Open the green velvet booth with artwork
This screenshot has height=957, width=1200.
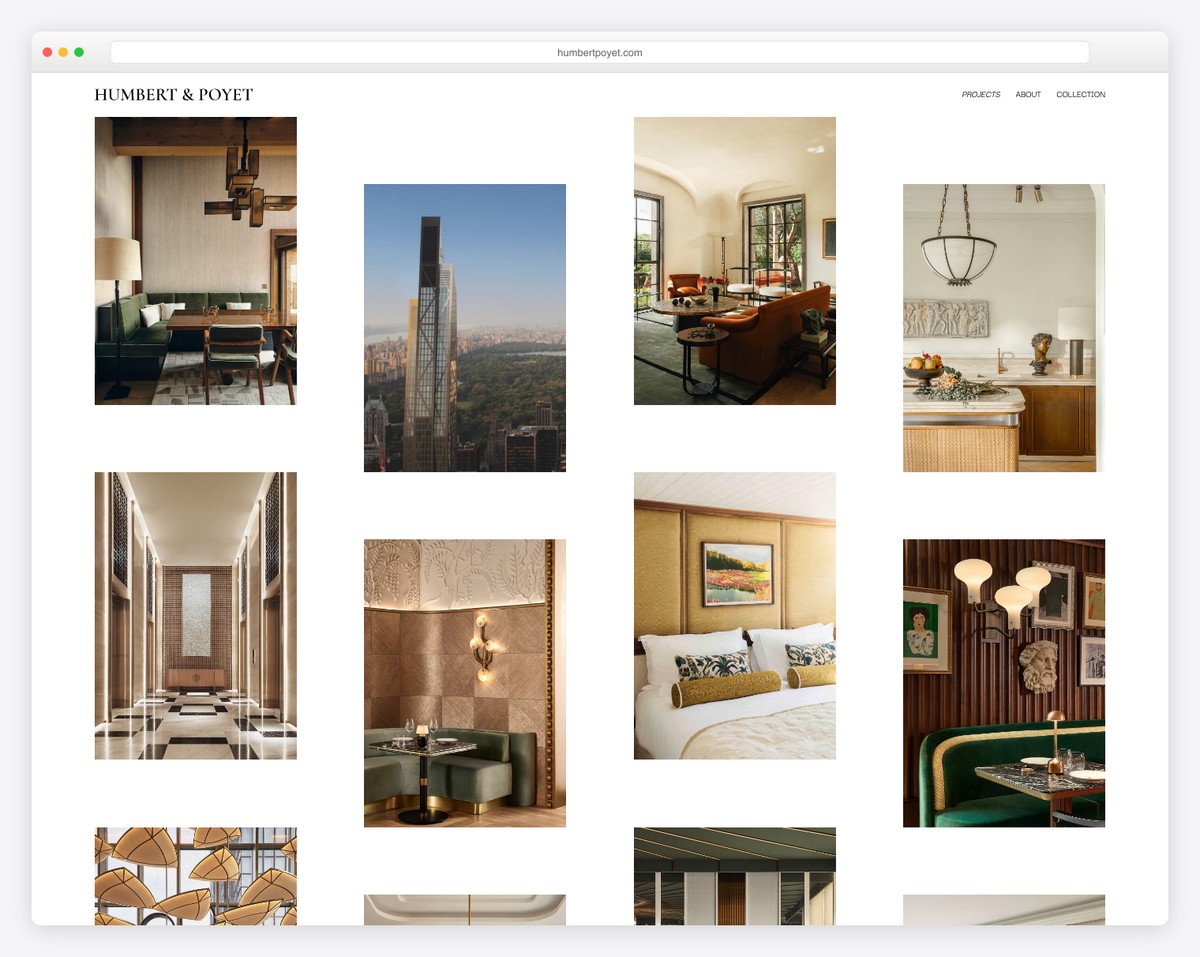tap(1004, 683)
